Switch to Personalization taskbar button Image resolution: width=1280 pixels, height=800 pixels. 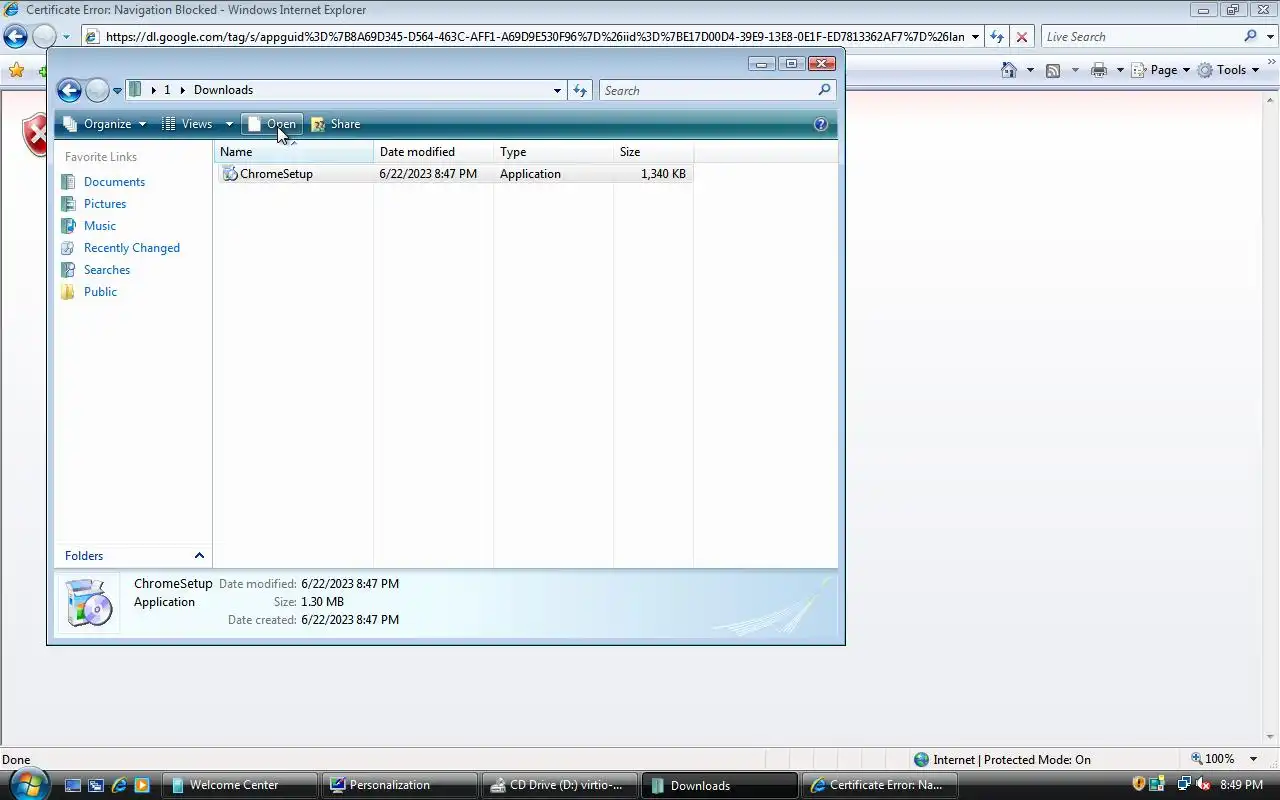coord(400,786)
